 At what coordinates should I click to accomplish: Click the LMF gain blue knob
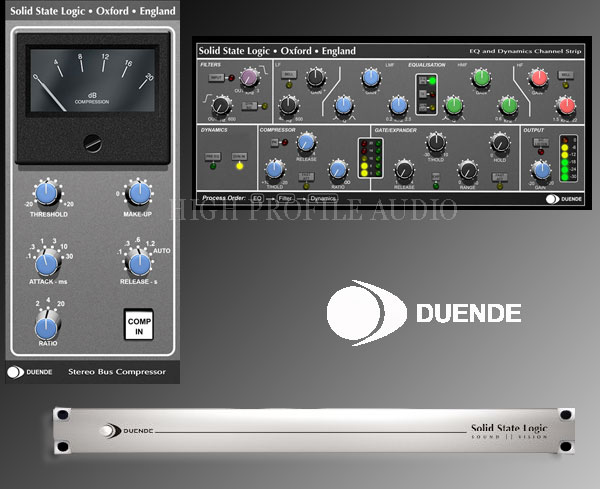click(x=370, y=78)
